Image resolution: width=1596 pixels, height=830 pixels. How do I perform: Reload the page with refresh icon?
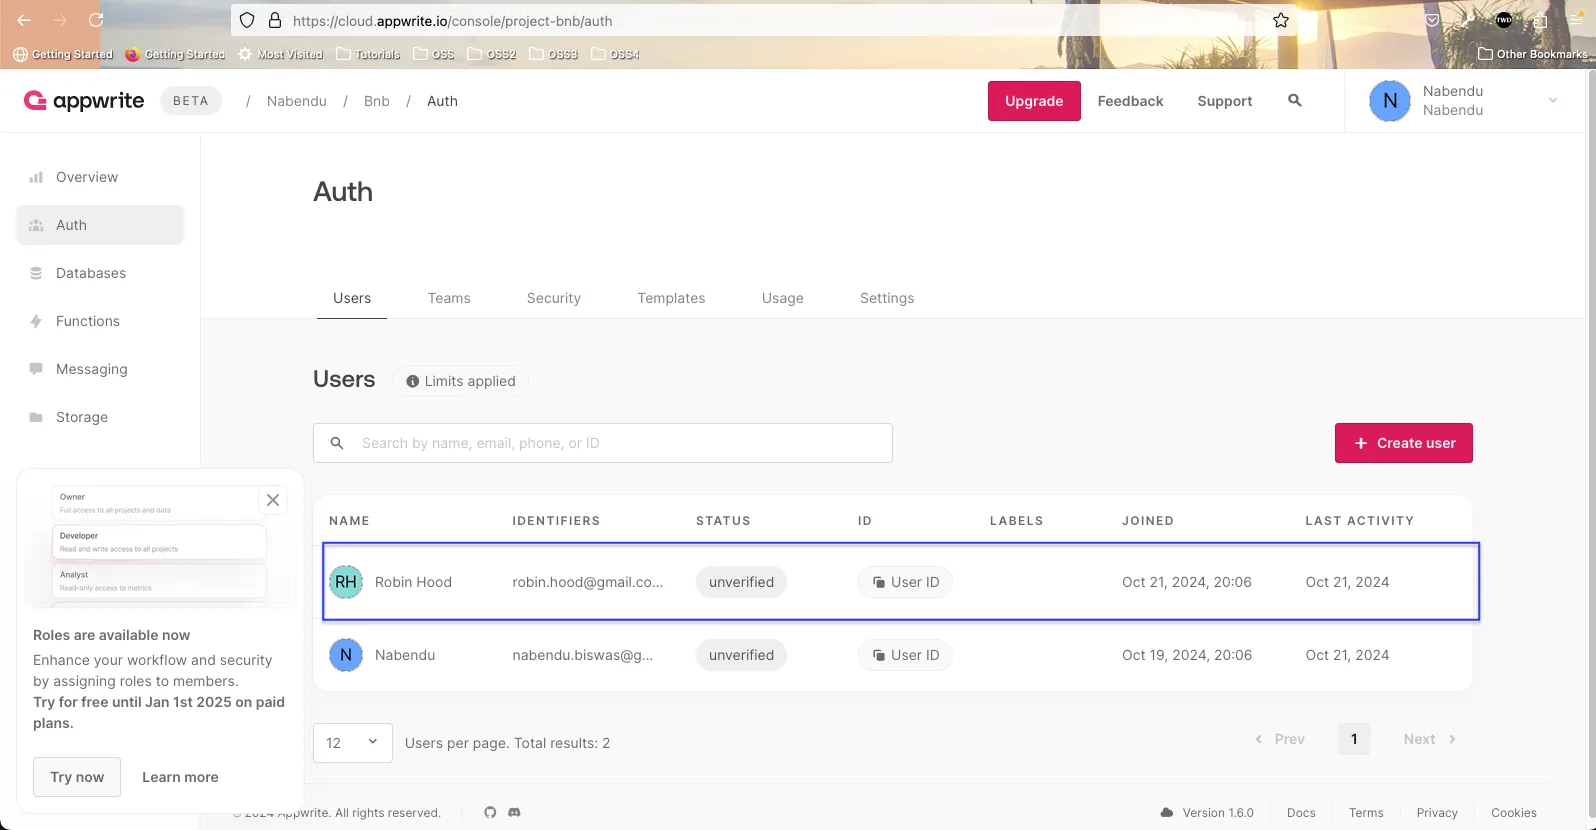(96, 20)
